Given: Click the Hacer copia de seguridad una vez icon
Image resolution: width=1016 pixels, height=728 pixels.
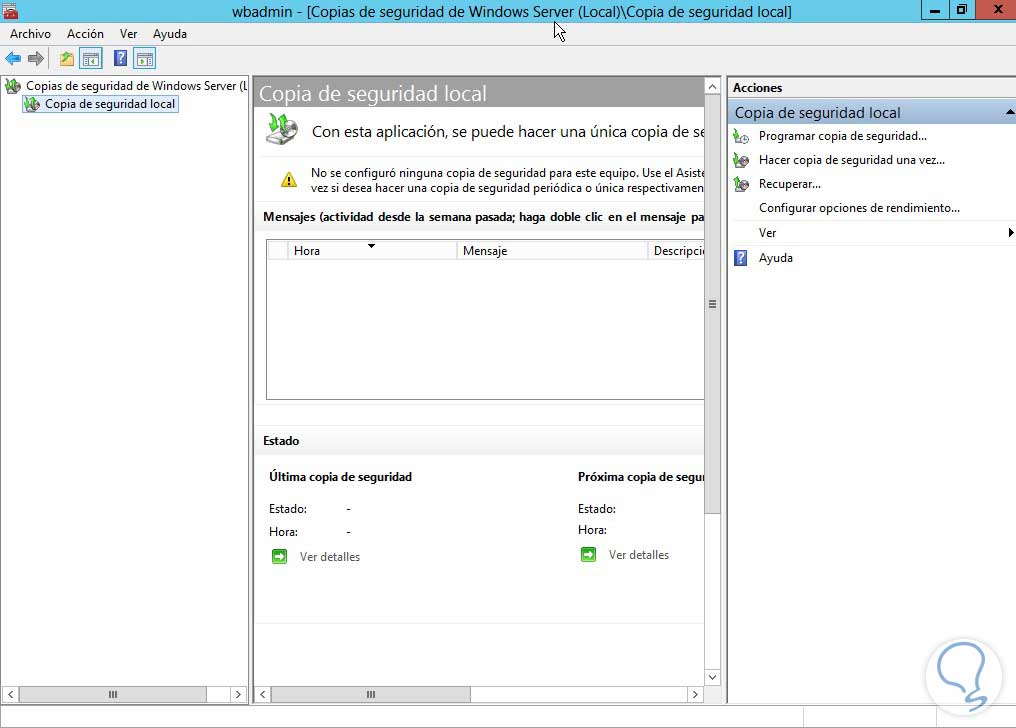Looking at the screenshot, I should point(741,160).
